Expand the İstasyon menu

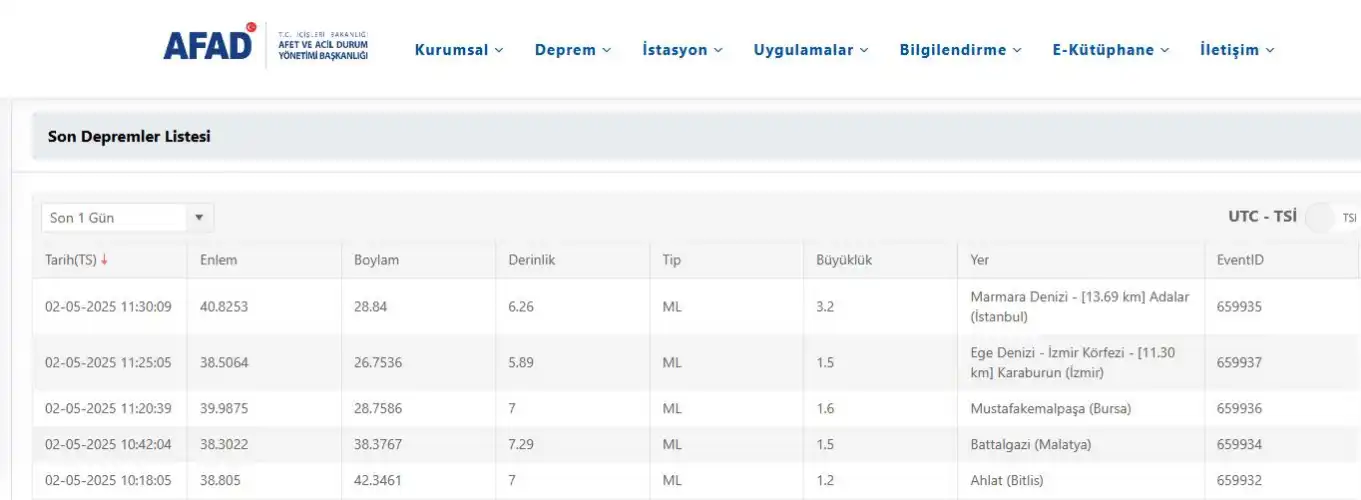click(x=682, y=50)
